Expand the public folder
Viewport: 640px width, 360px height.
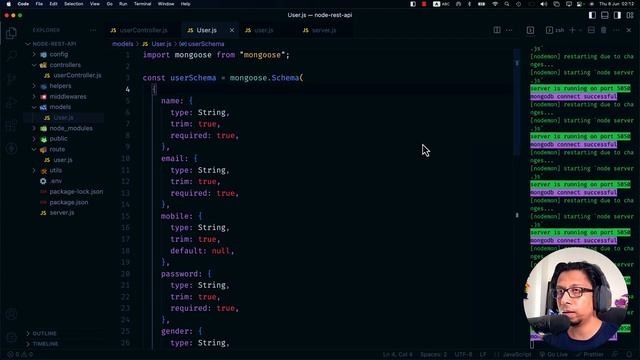(x=64, y=139)
